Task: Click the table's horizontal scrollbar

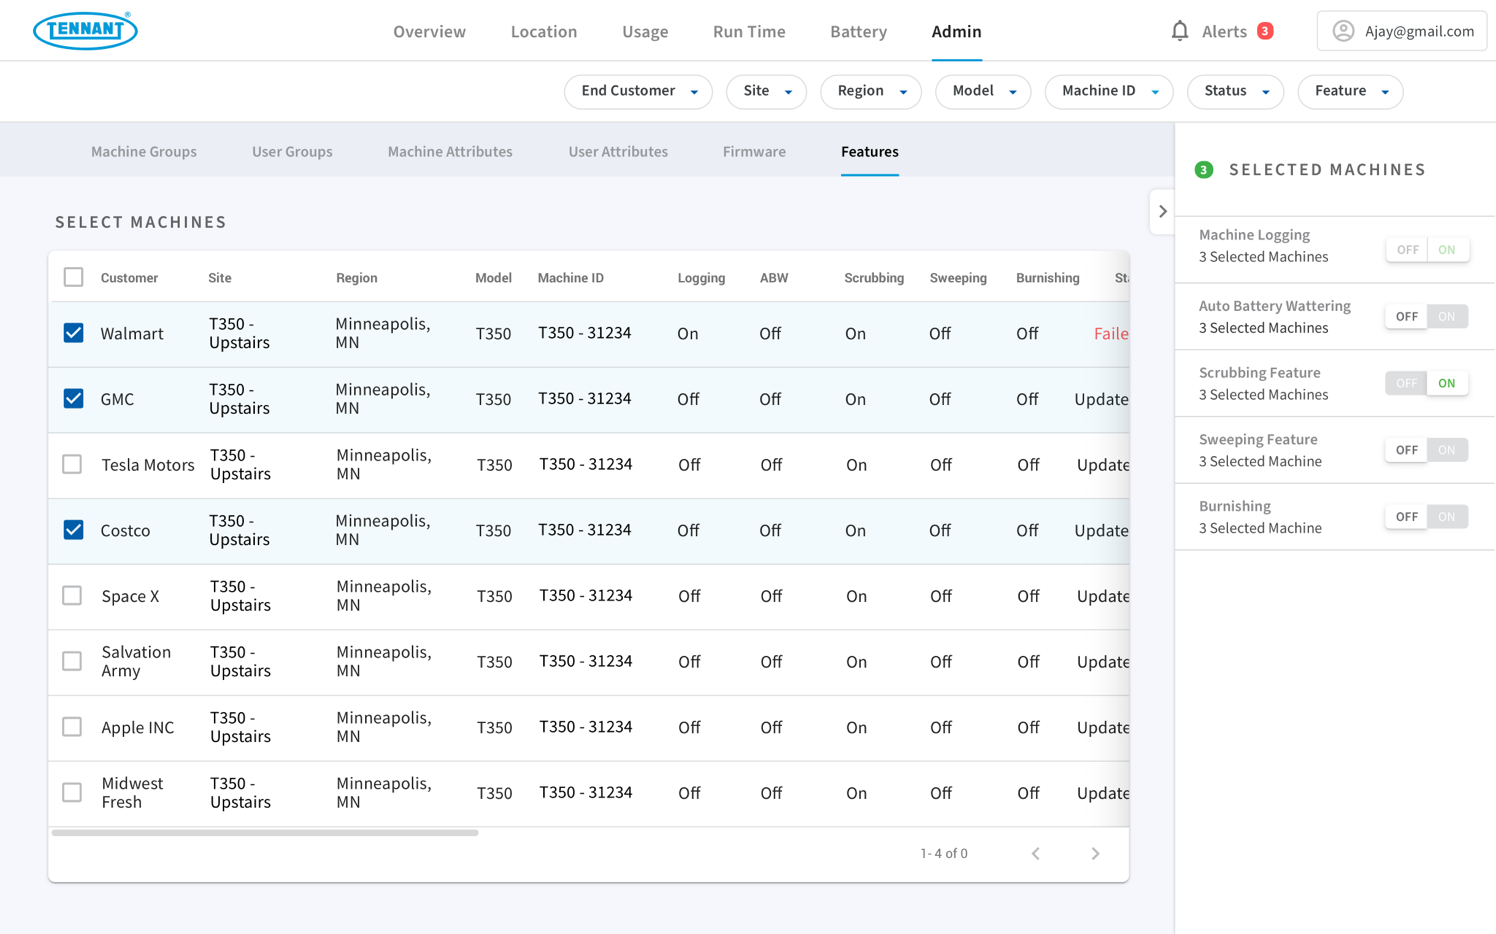Action: (265, 832)
